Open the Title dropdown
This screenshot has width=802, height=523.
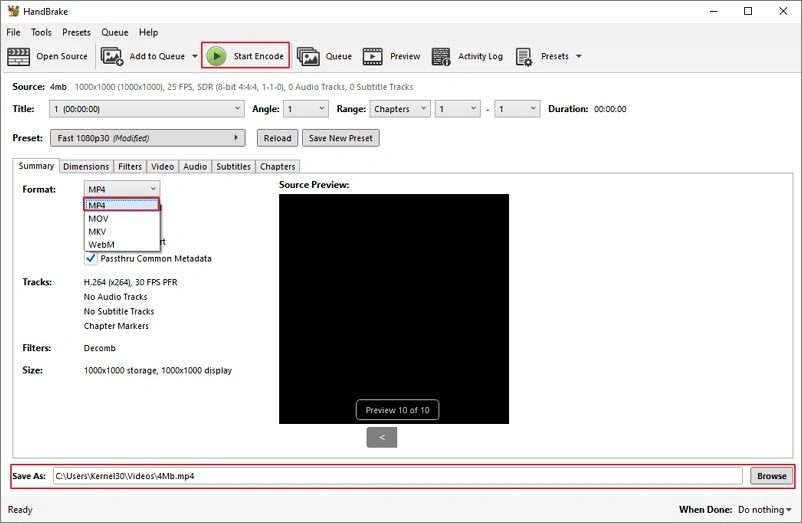pyautogui.click(x=147, y=109)
